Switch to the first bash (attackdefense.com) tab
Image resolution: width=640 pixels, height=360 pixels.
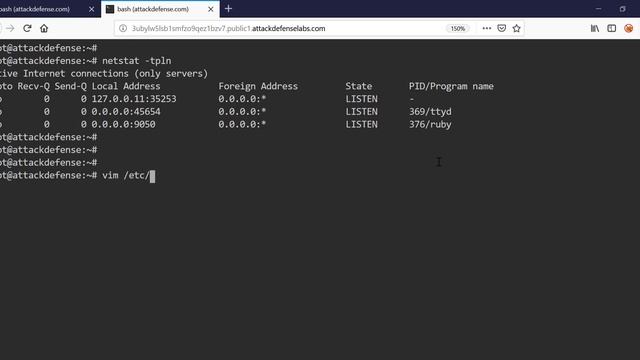pyautogui.click(x=48, y=9)
